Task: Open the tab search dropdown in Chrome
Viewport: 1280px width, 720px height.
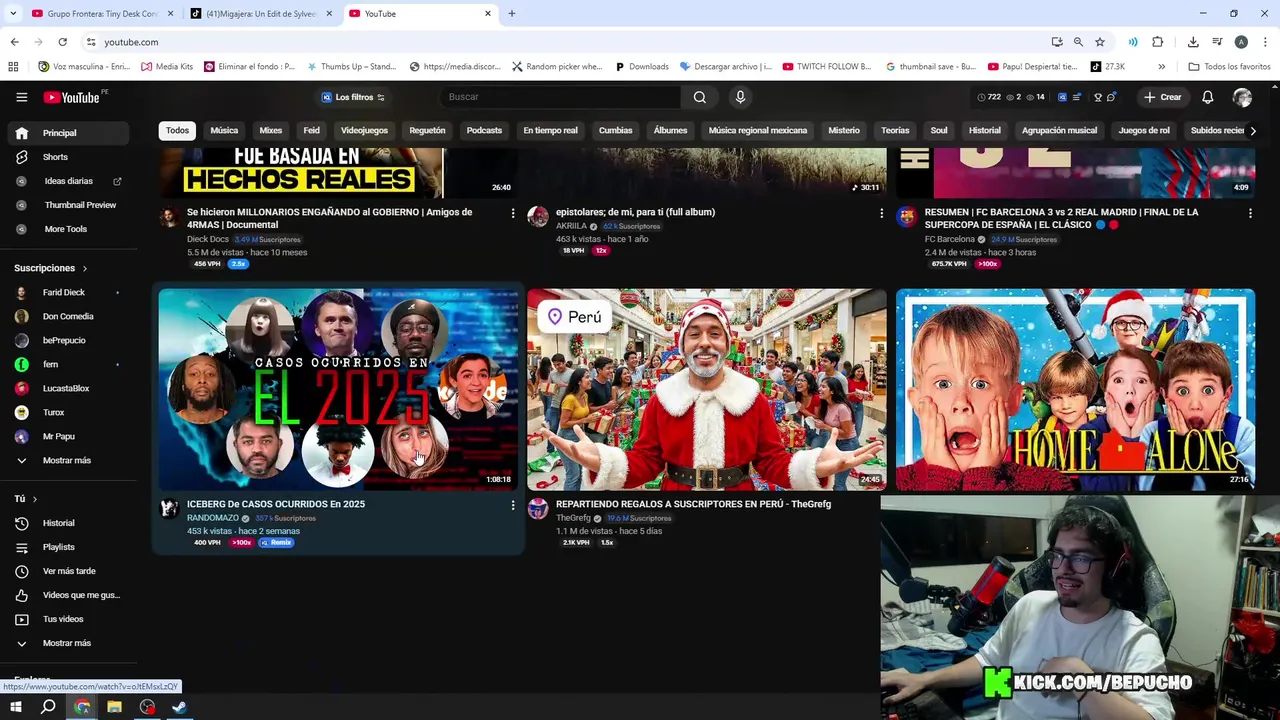Action: click(x=13, y=14)
